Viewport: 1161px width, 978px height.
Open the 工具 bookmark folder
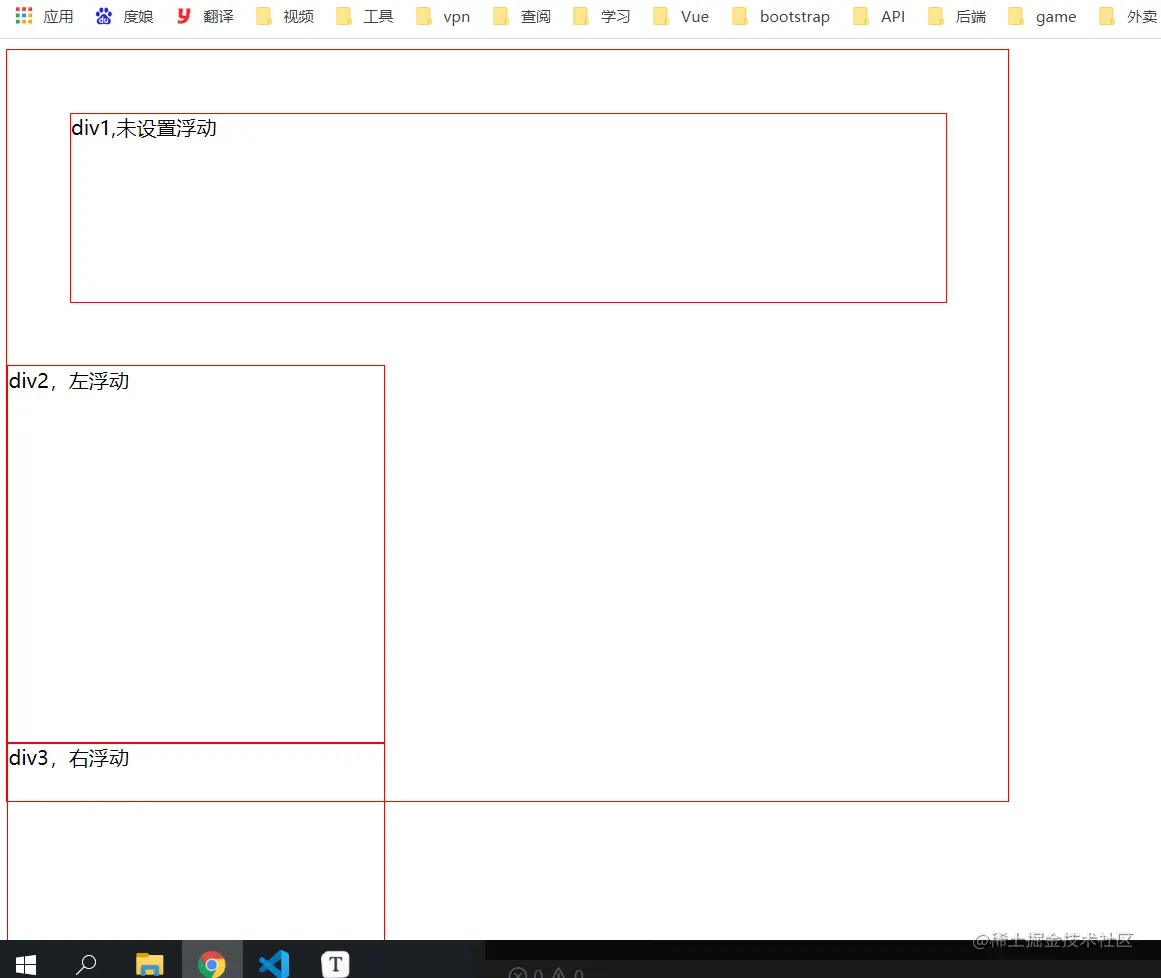pos(364,16)
